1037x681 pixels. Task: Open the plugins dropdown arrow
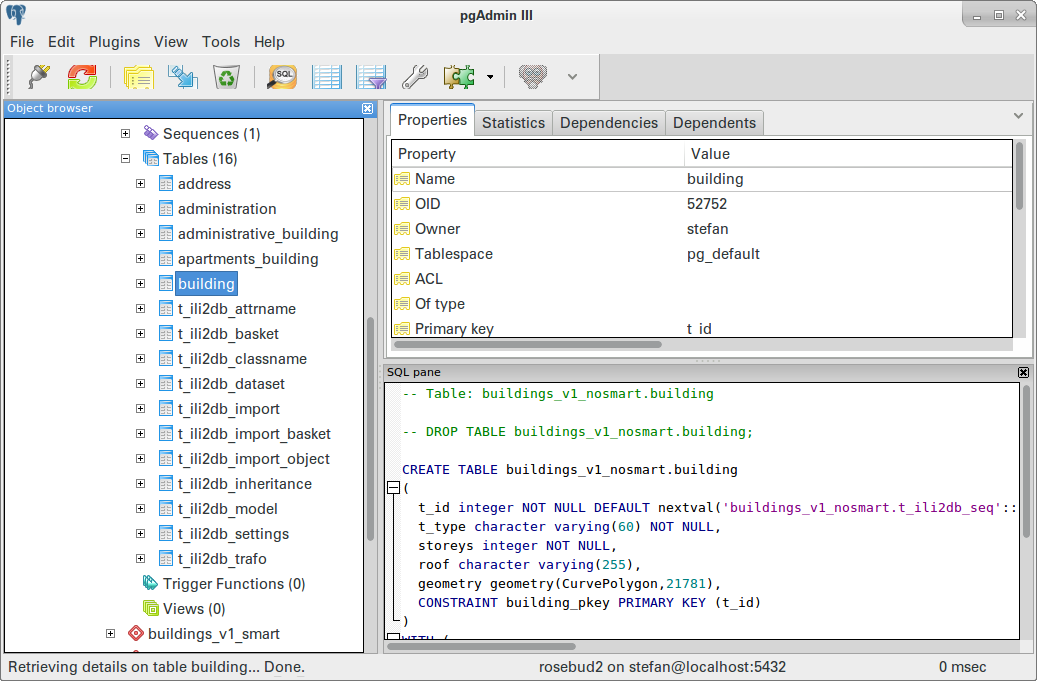point(490,77)
